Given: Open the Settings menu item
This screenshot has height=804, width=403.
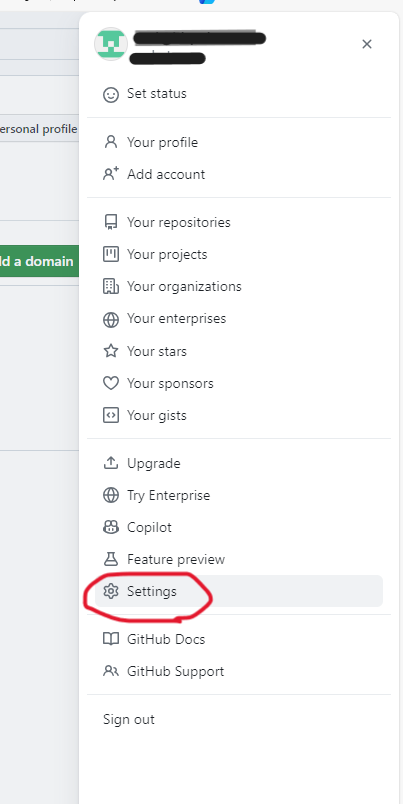Looking at the screenshot, I should pyautogui.click(x=239, y=591).
